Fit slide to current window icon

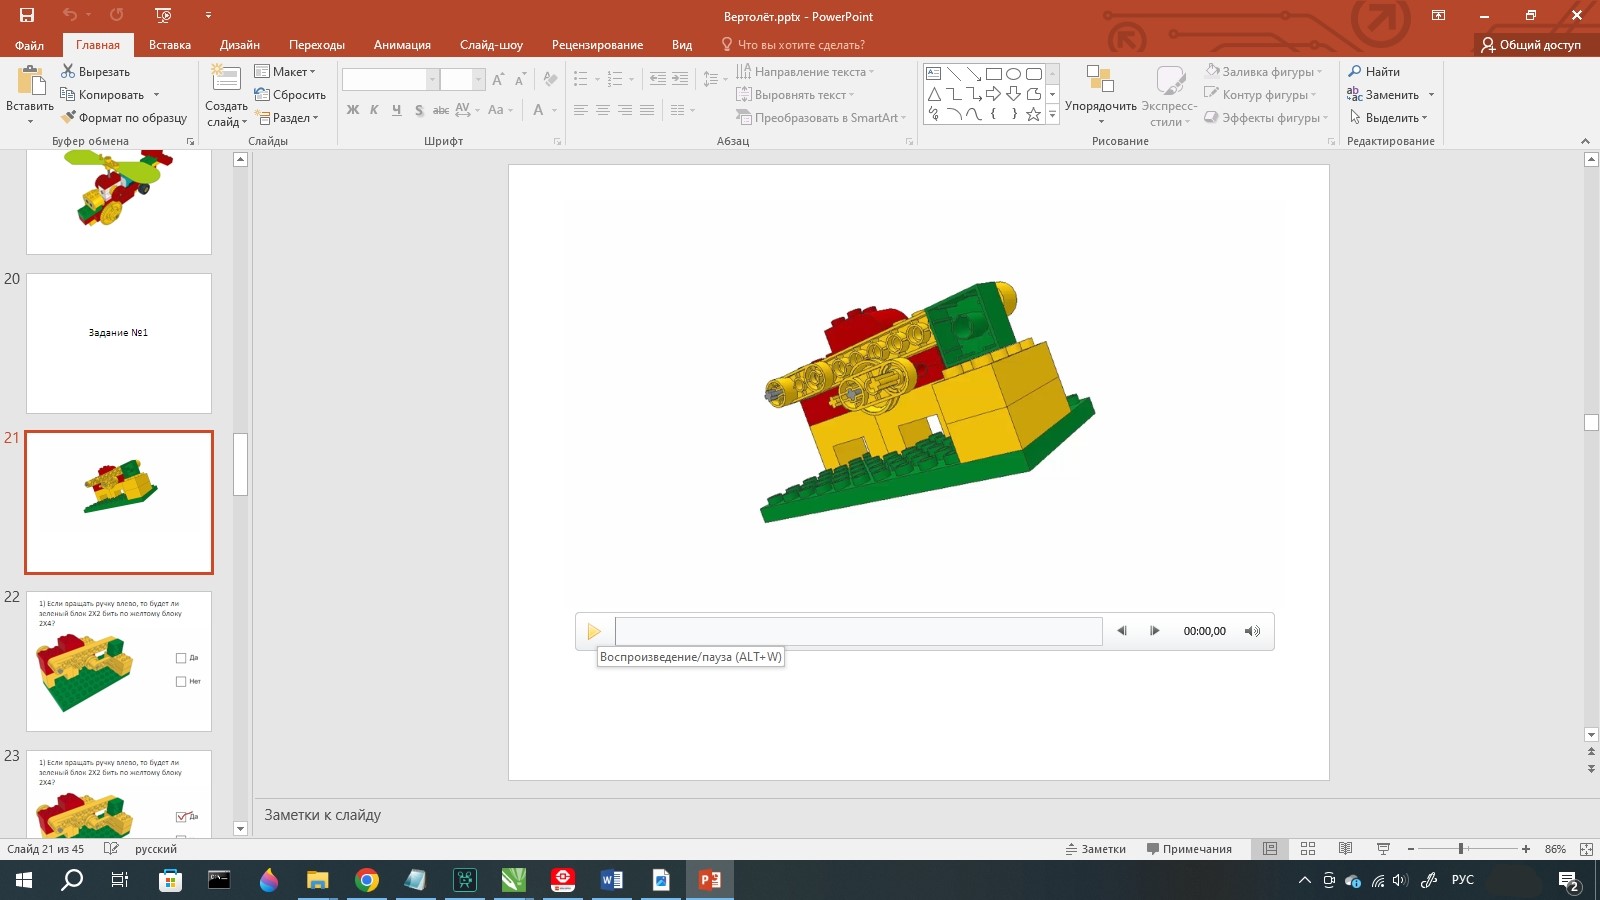point(1586,849)
